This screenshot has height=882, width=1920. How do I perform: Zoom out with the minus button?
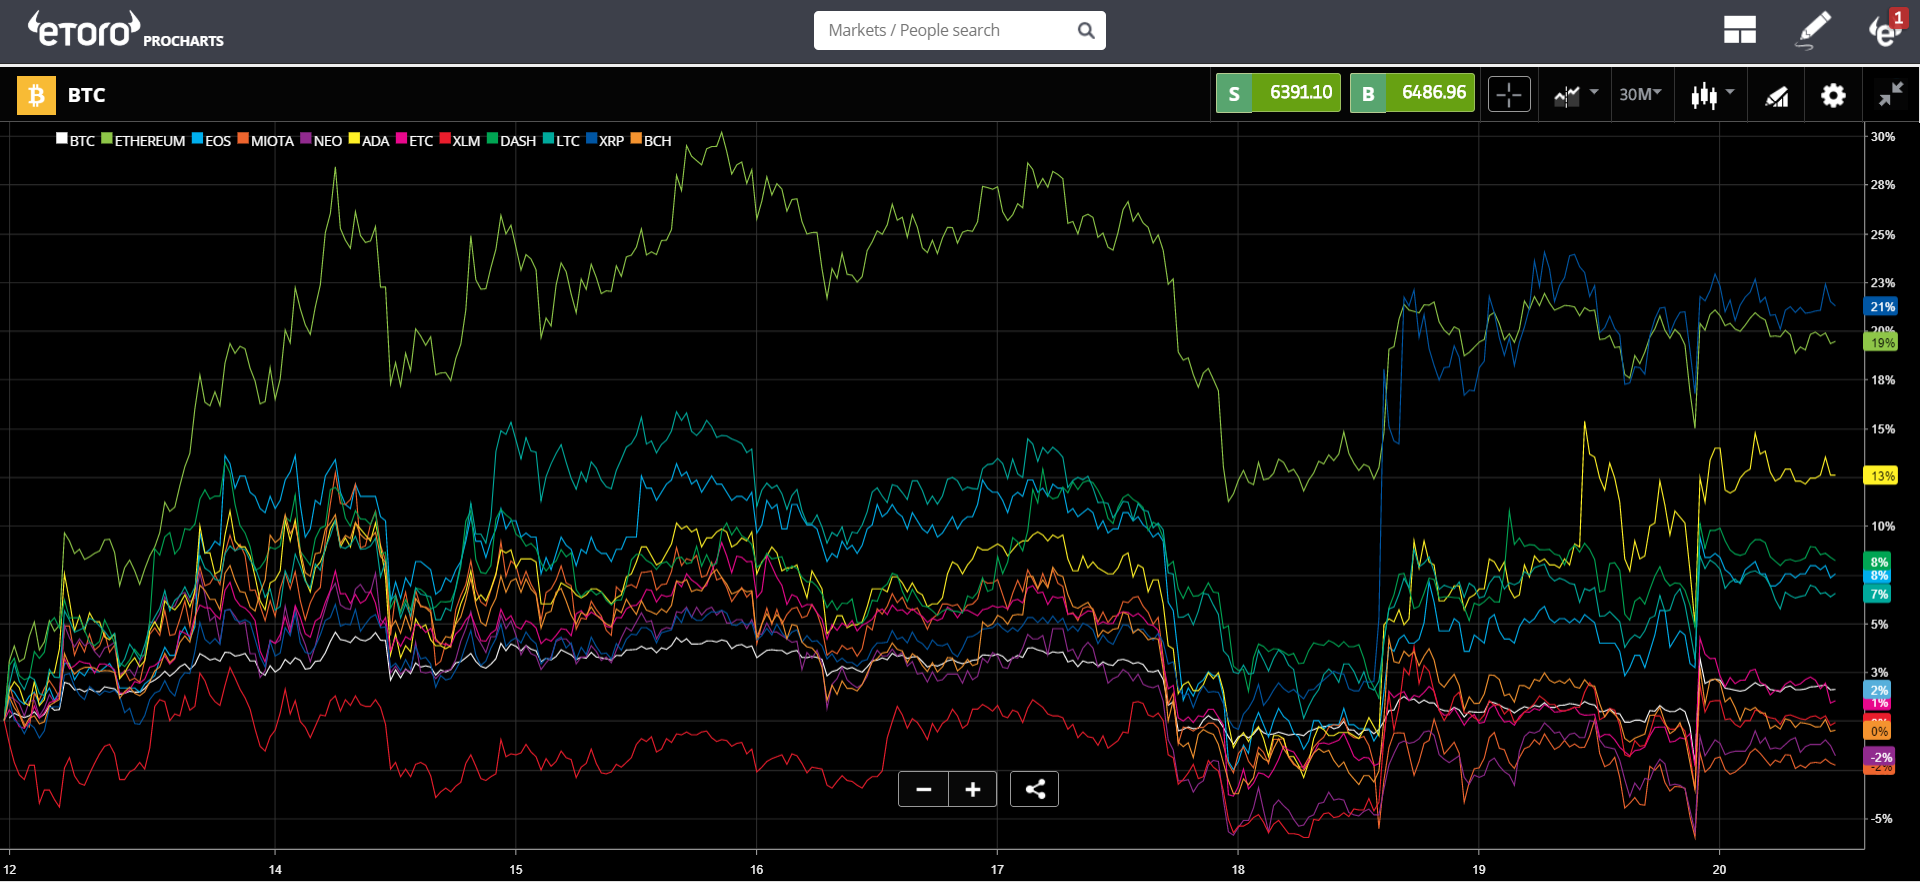pos(924,789)
